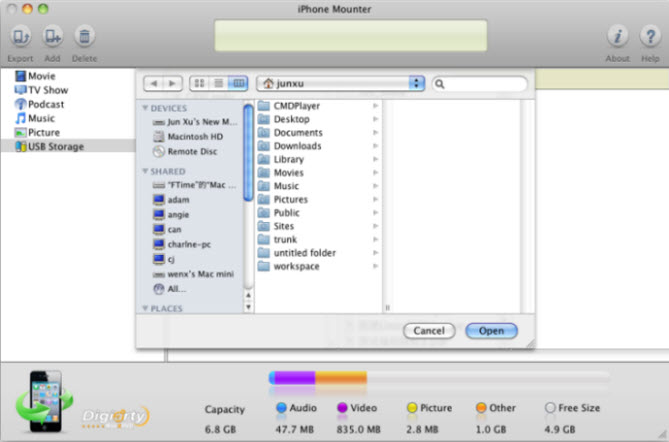Switch to column view
The width and height of the screenshot is (669, 442).
[x=238, y=83]
